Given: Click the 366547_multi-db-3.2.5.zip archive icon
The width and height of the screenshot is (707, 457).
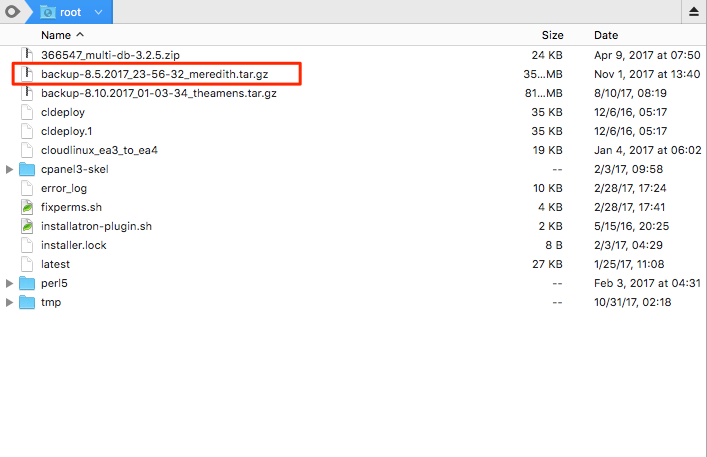Looking at the screenshot, I should point(27,55).
